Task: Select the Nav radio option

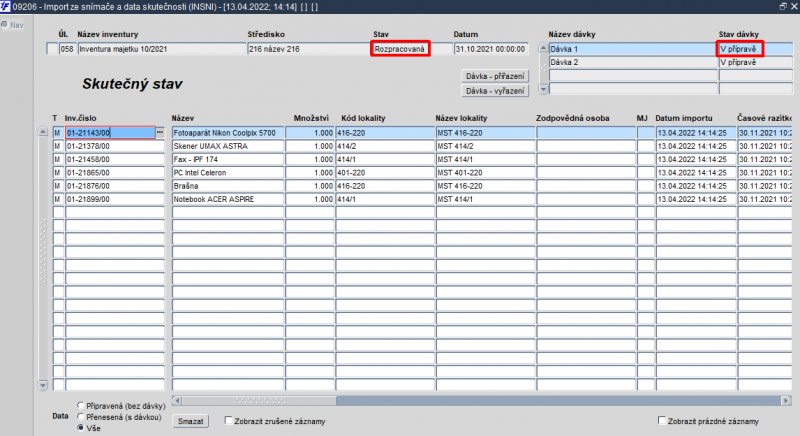Action: (x=5, y=24)
